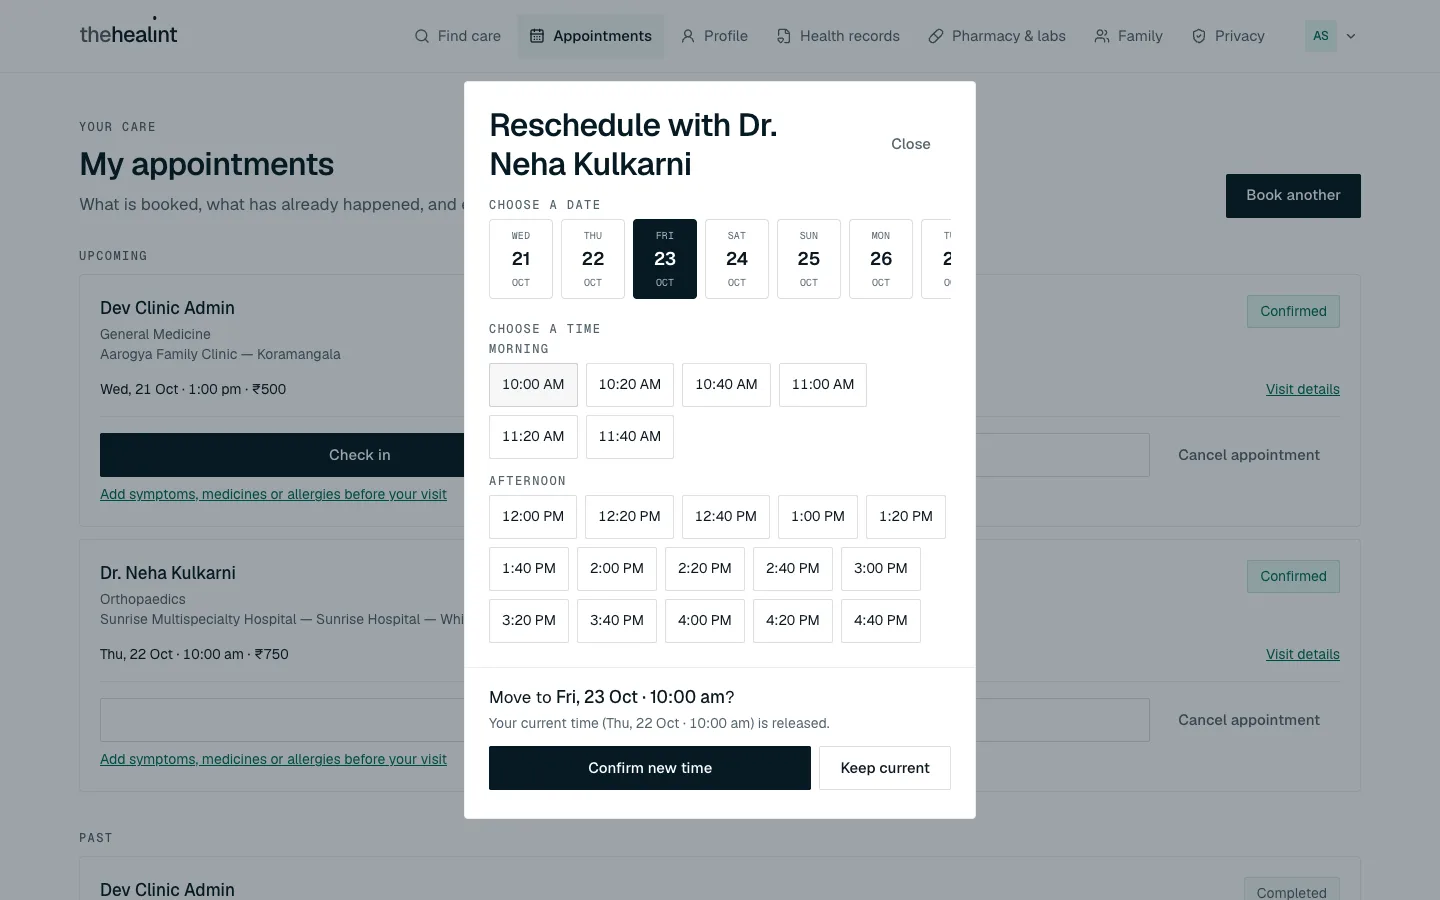Select Thu 22 Oct date

tap(593, 259)
